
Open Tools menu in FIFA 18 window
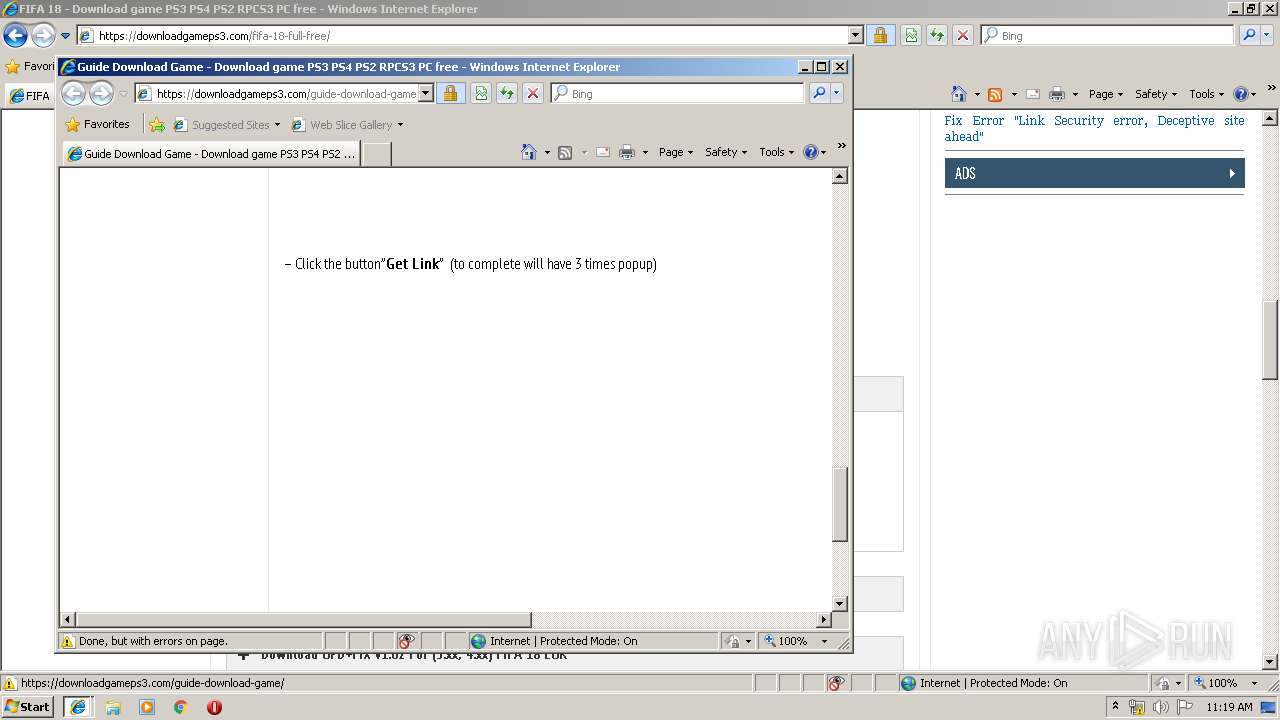1206,94
